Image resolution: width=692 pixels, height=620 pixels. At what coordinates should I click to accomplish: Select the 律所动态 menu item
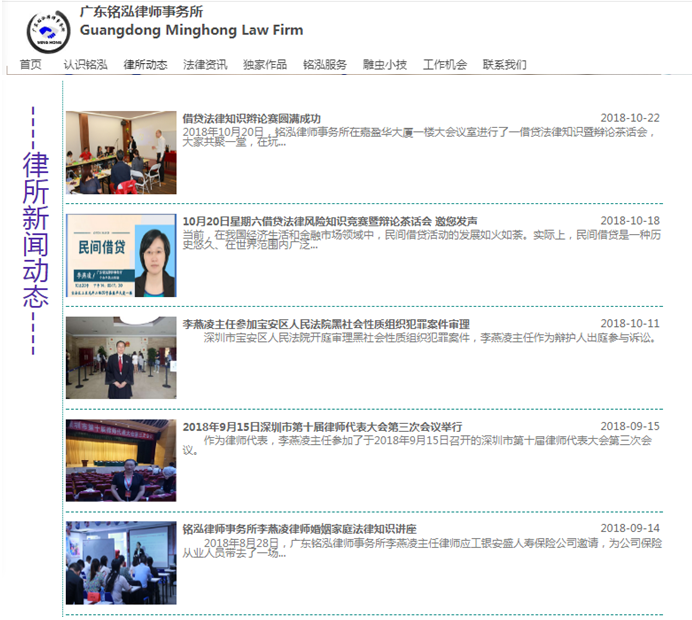[x=145, y=64]
